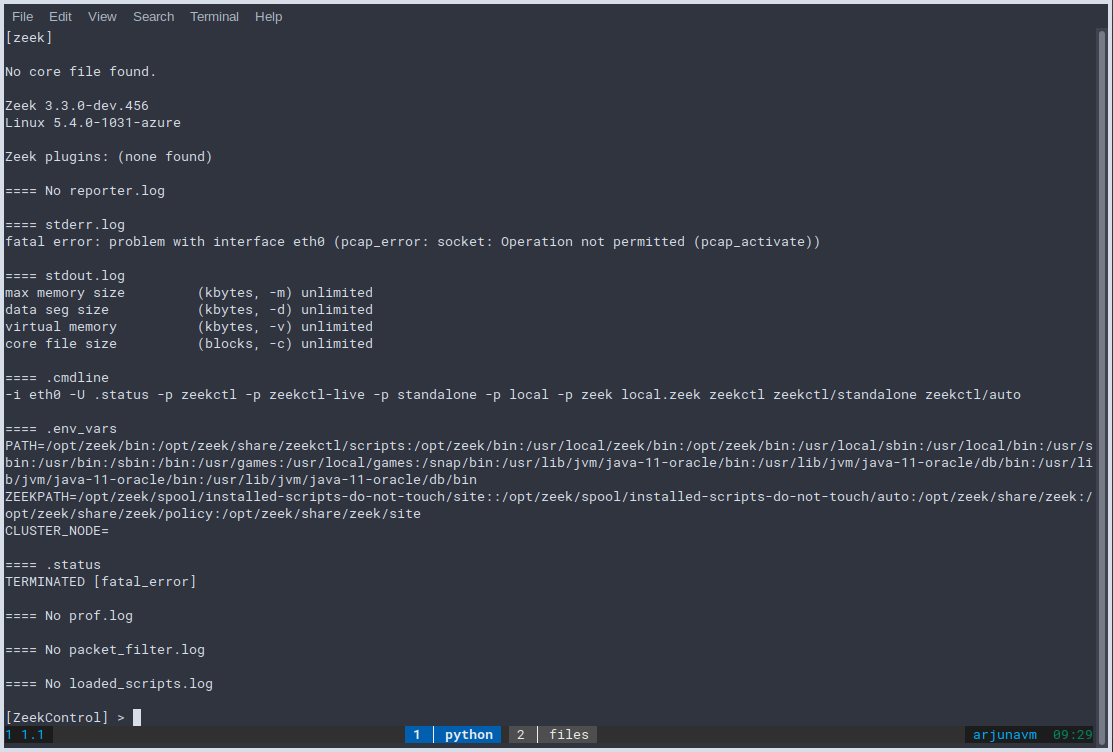The image size is (1113, 752).
Task: Click the '-i eth0 -U .status' command line
Action: coord(512,395)
